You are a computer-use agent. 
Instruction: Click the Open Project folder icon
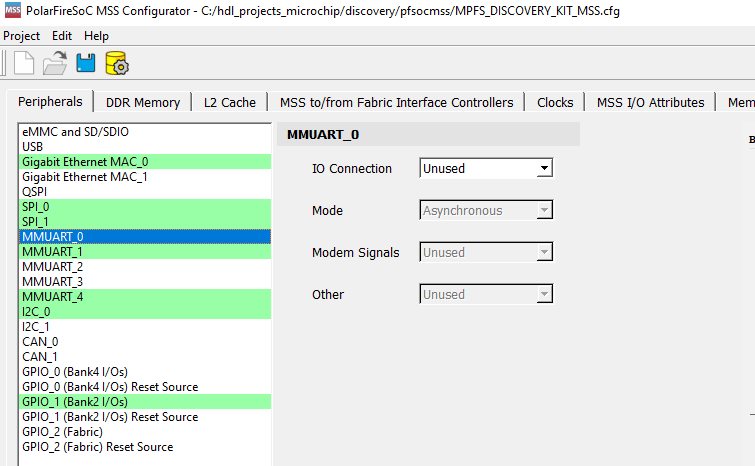pyautogui.click(x=54, y=64)
